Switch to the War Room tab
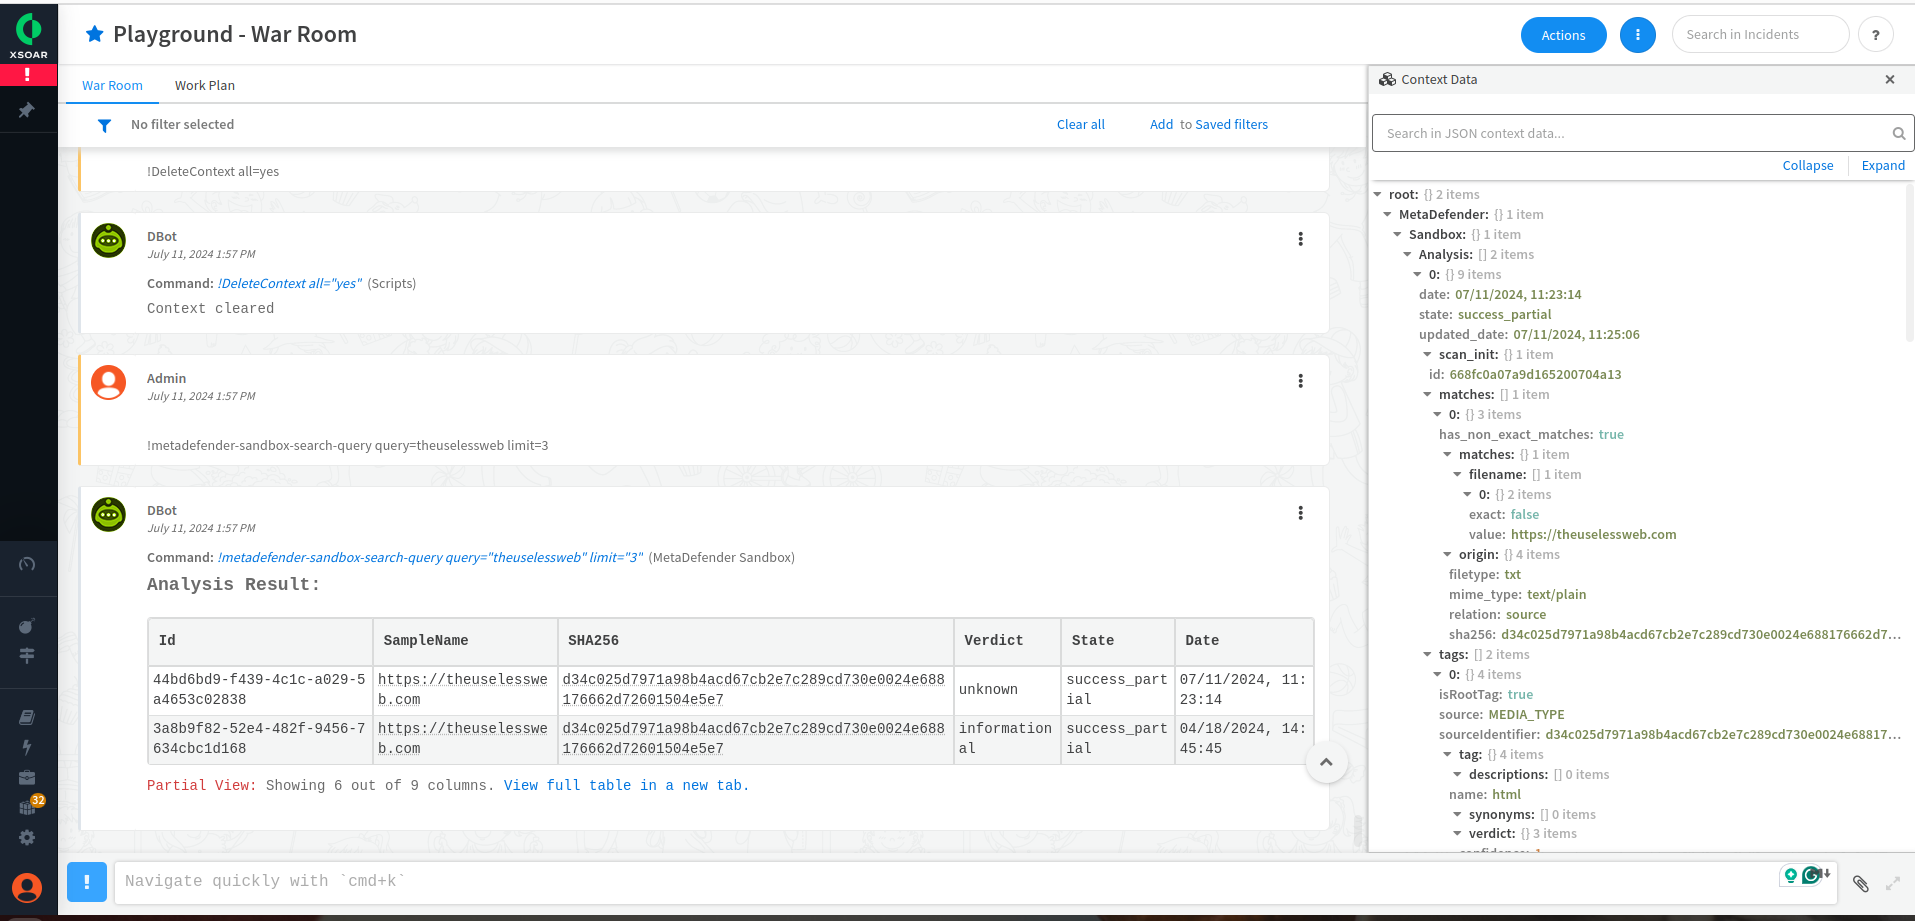 112,85
